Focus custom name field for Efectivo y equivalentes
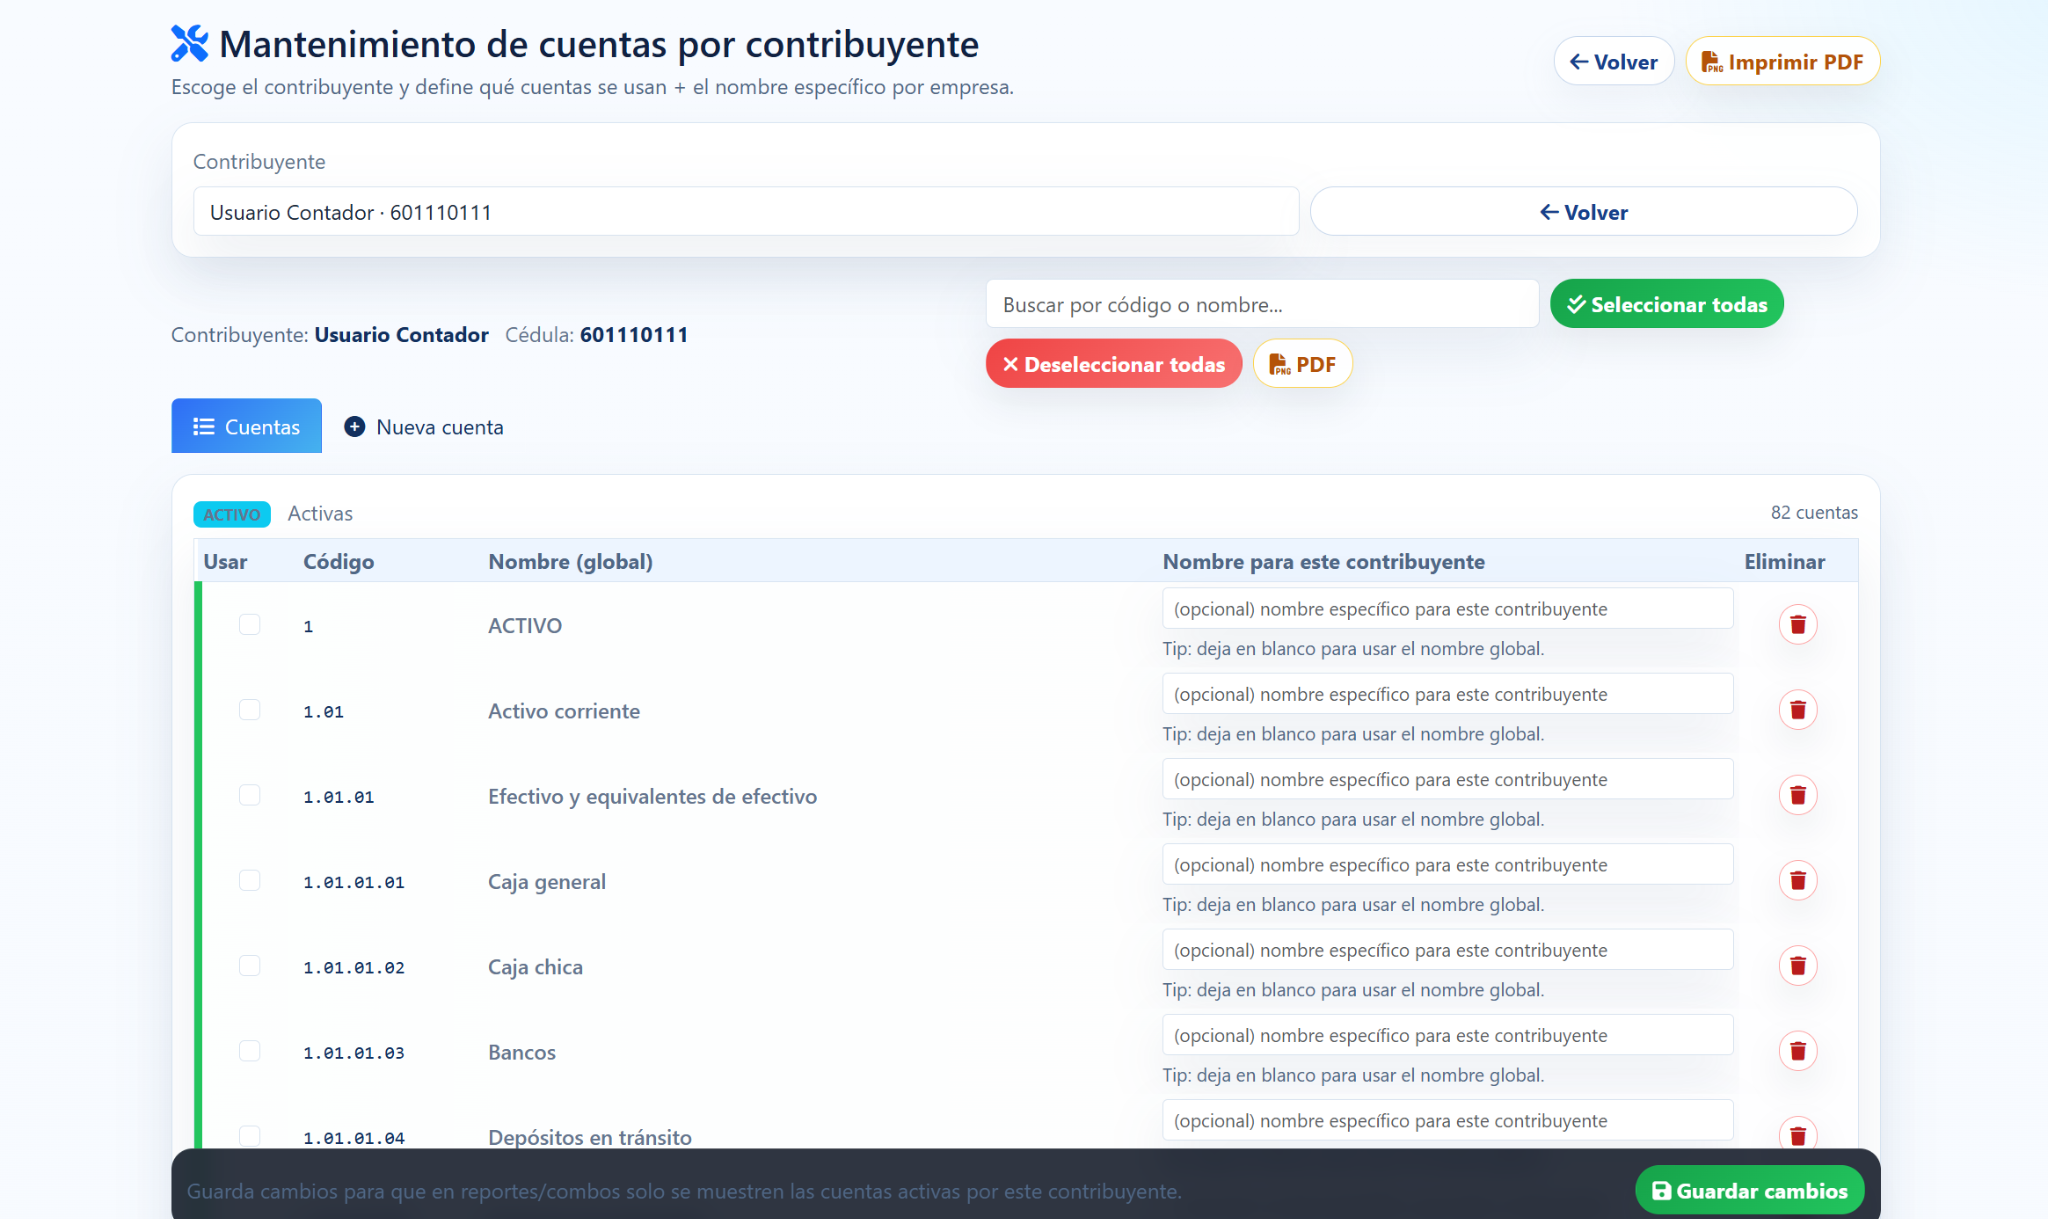 [x=1447, y=779]
